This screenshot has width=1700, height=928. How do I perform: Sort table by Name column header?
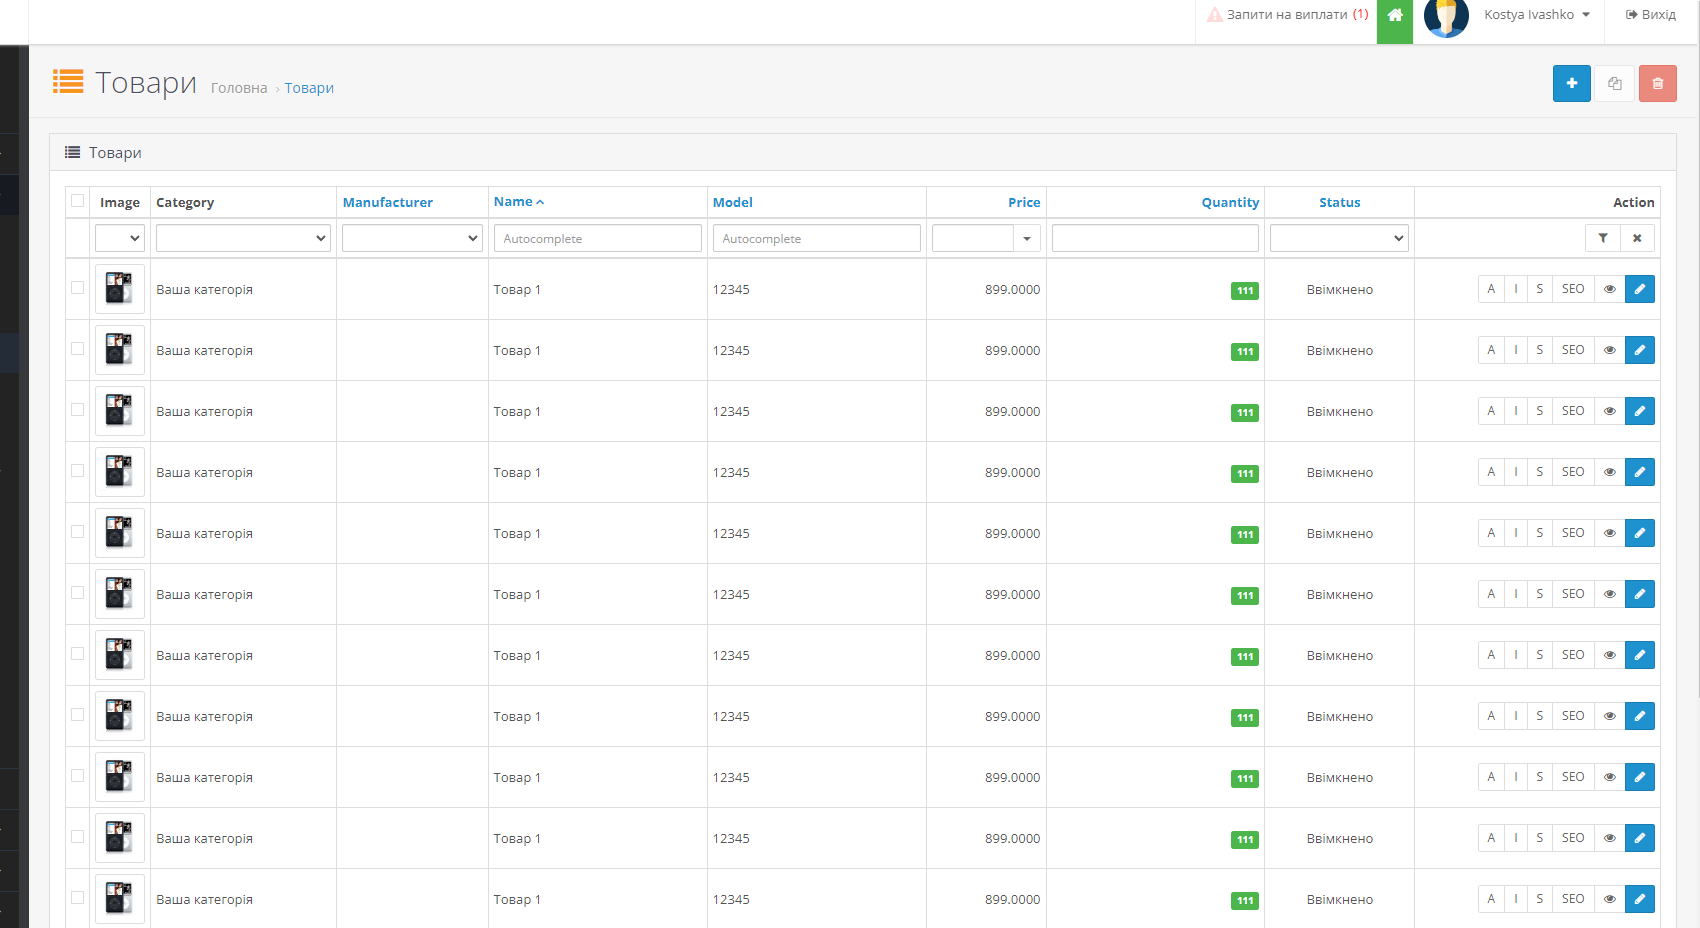click(x=513, y=202)
